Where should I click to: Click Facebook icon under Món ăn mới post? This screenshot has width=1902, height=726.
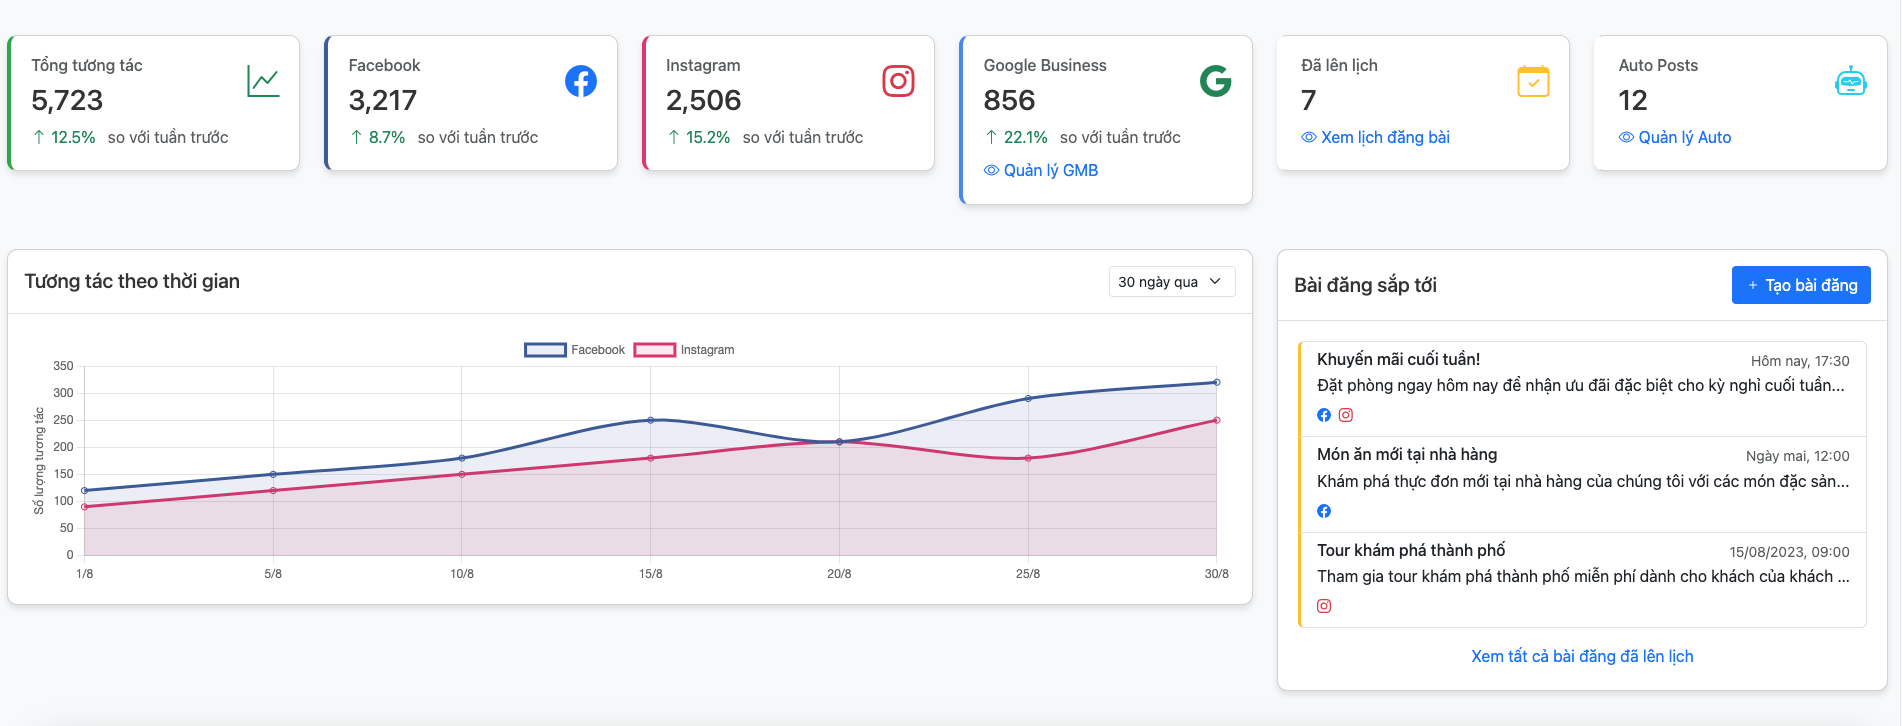[1324, 511]
